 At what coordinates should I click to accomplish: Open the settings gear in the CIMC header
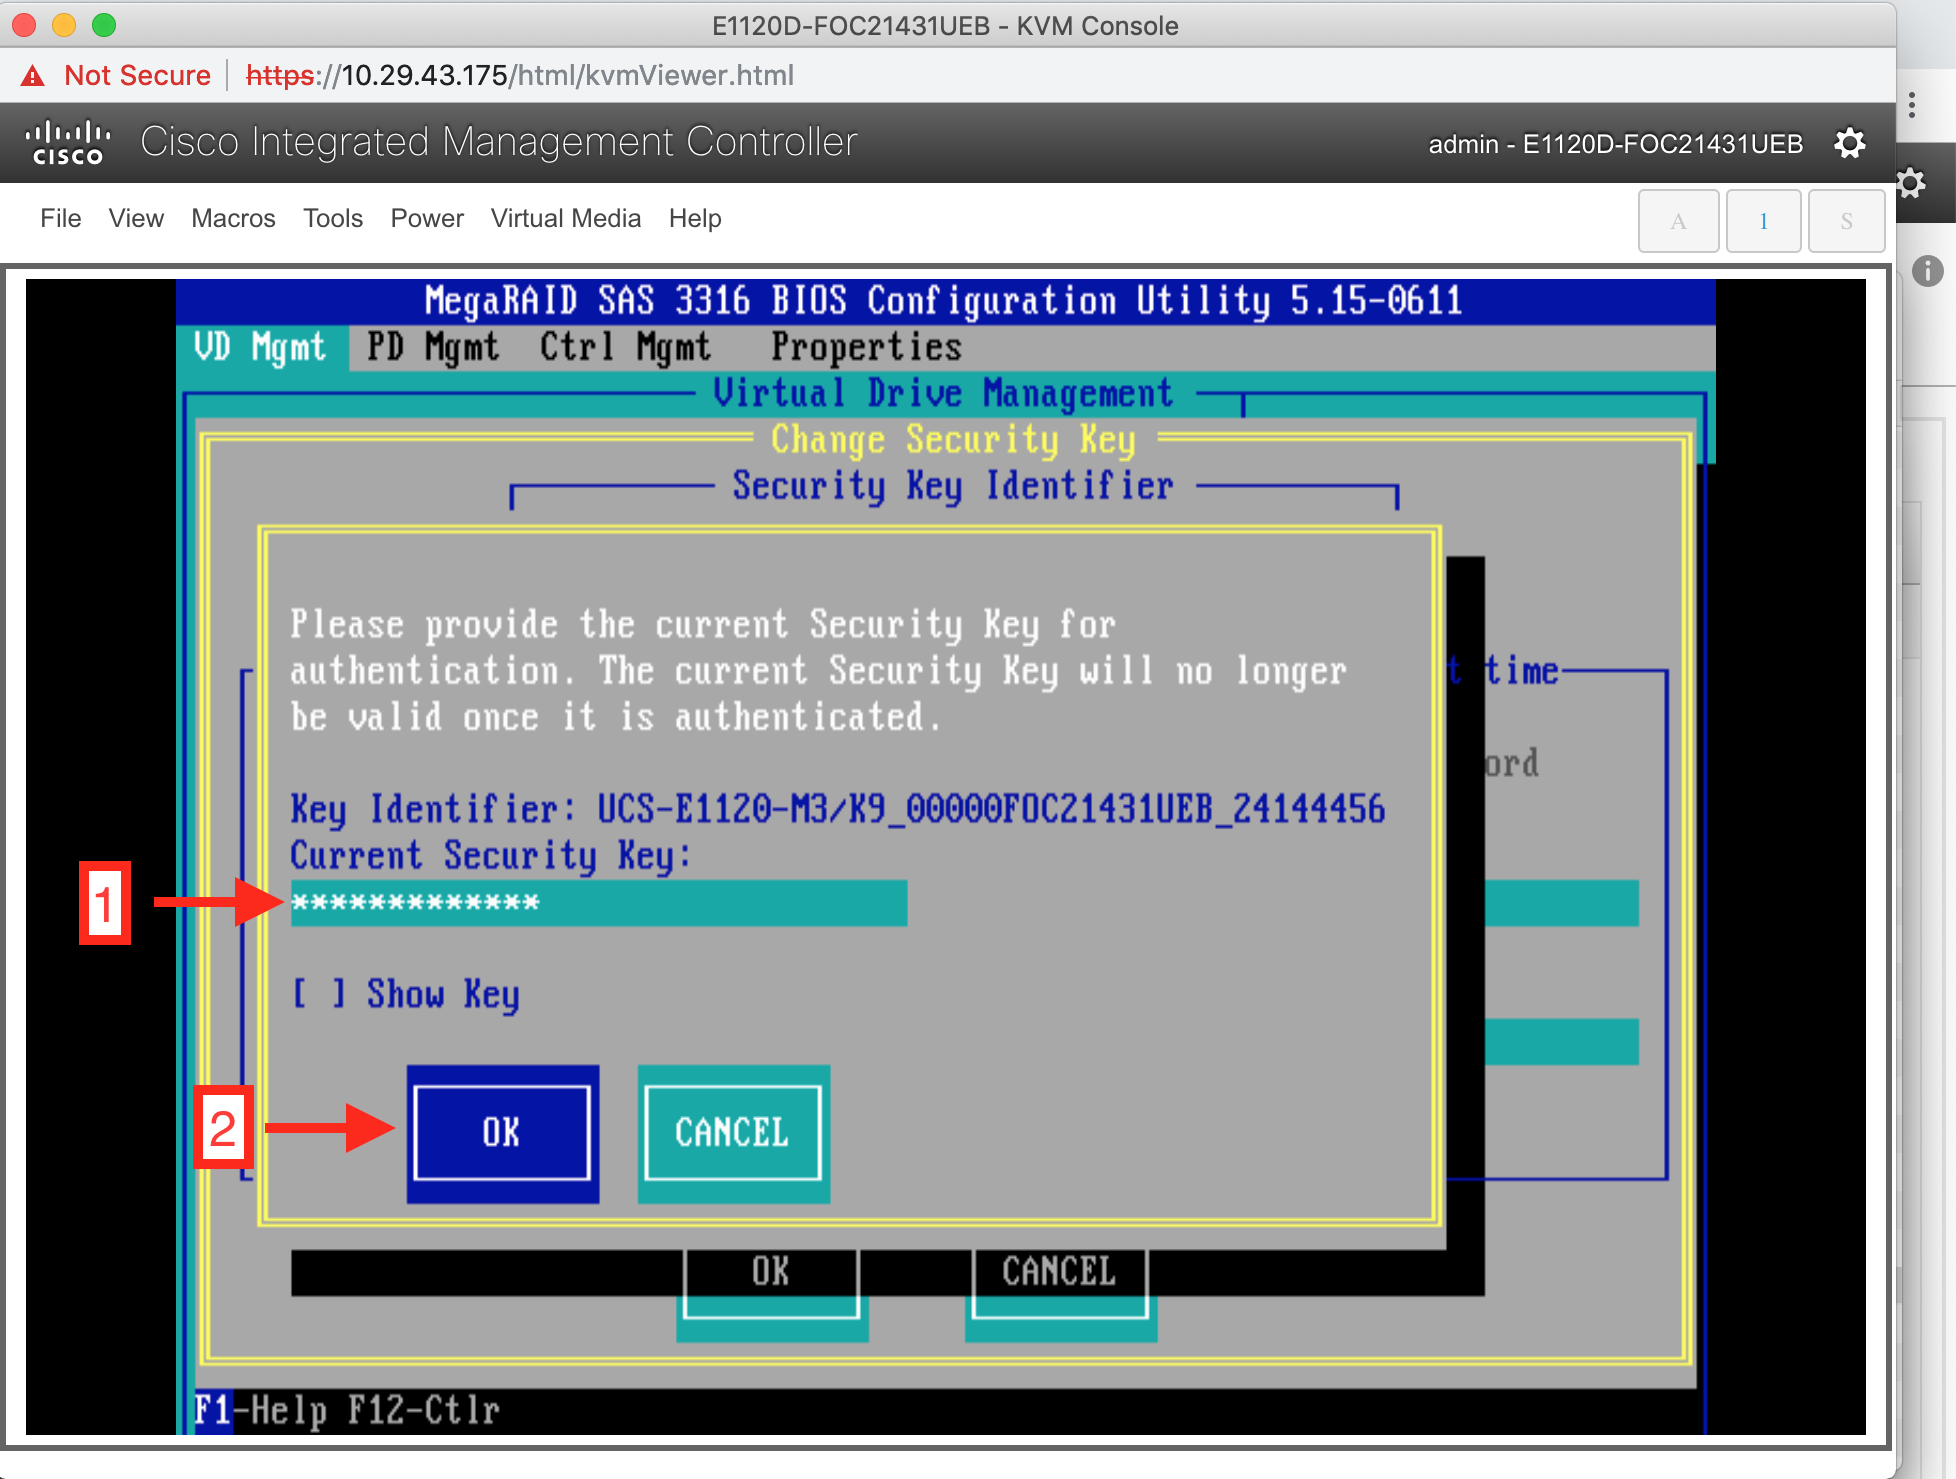1850,143
